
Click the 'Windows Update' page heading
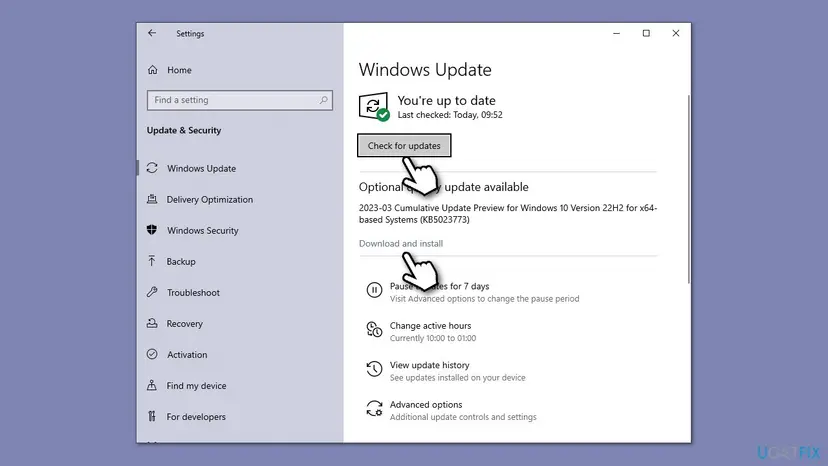tap(425, 70)
